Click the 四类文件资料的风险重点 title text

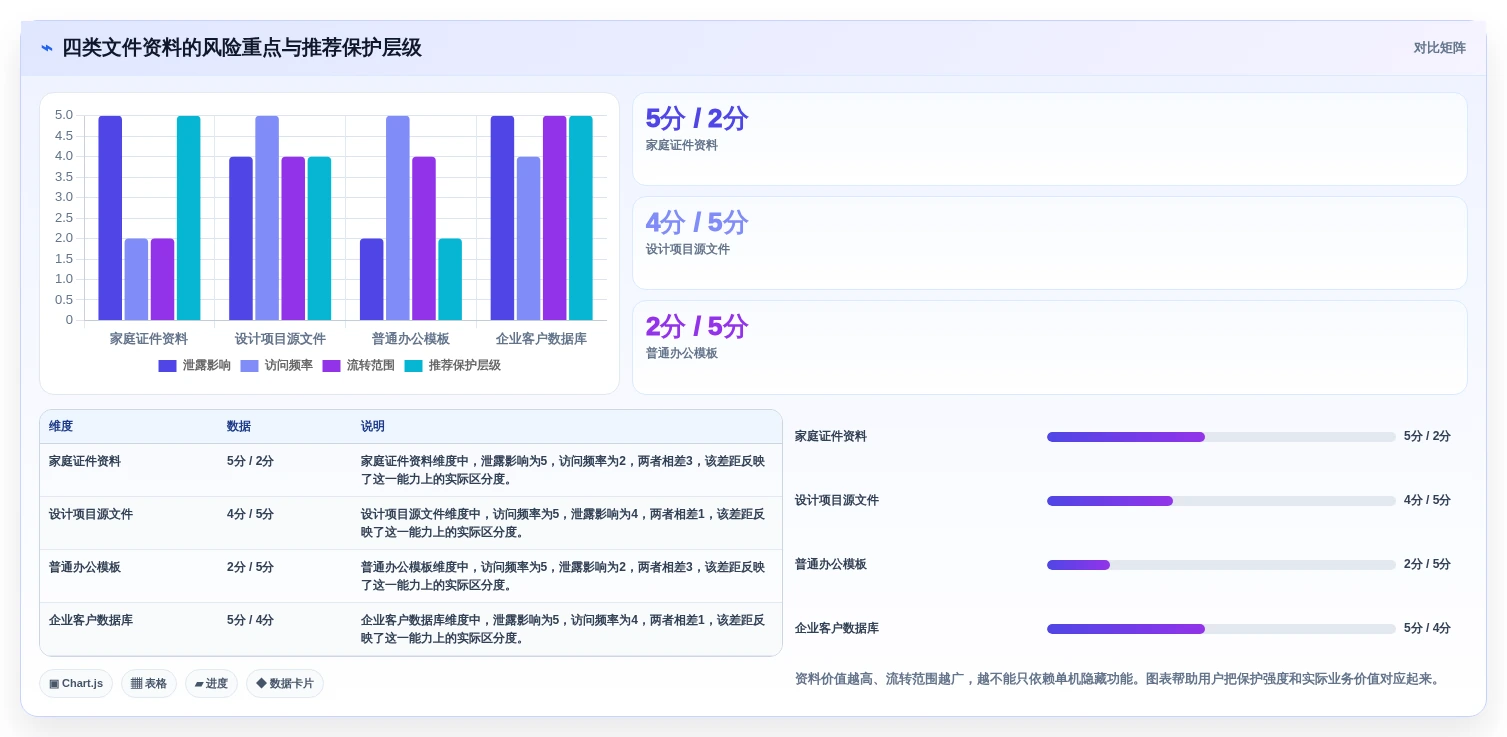[242, 48]
